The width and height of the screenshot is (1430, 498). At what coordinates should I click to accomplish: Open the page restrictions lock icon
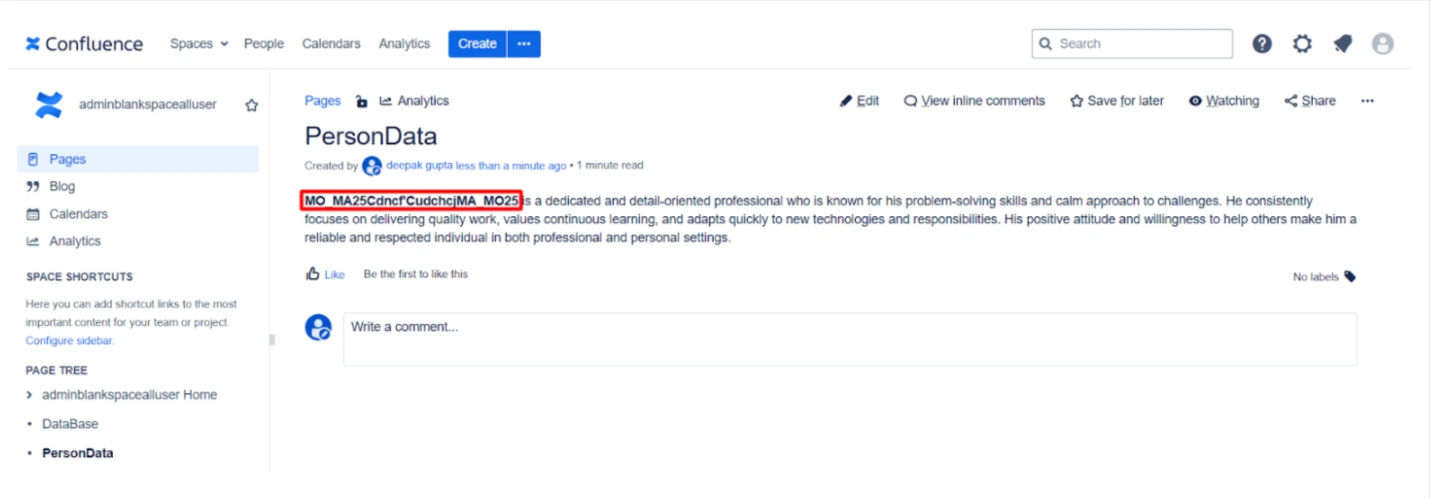click(361, 101)
